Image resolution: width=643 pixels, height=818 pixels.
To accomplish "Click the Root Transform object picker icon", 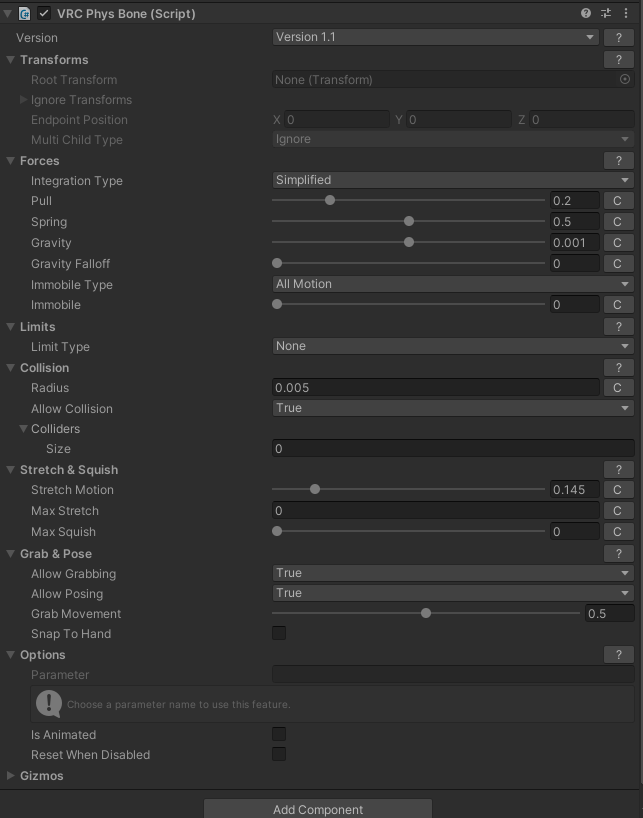I will coord(625,80).
